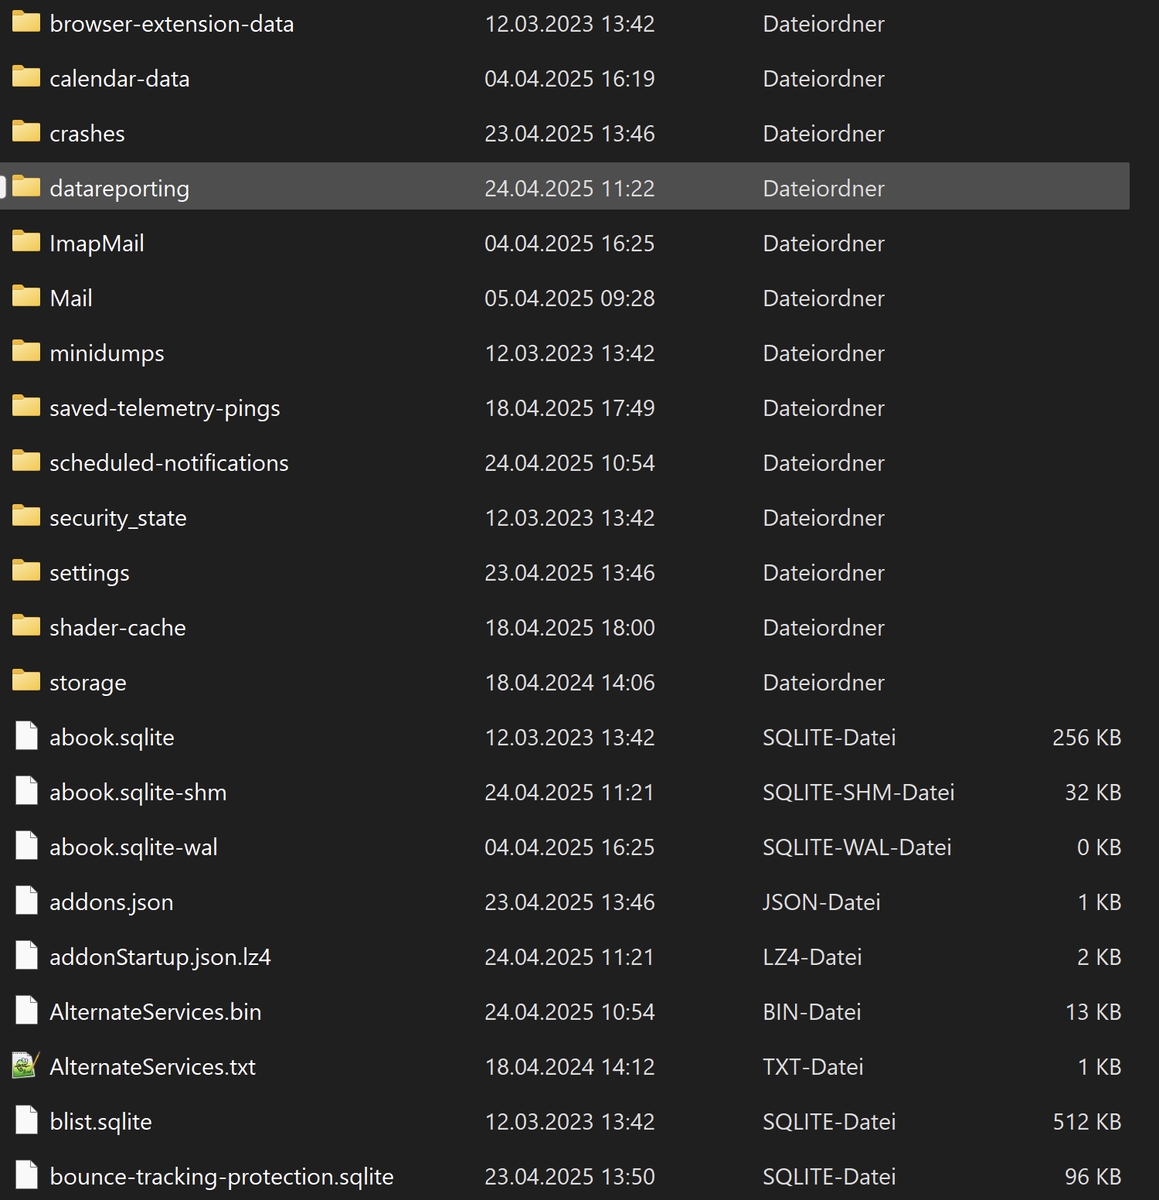The width and height of the screenshot is (1159, 1200).
Task: Click the date 18.04.2025 18:00 of shader-cache
Action: click(570, 628)
